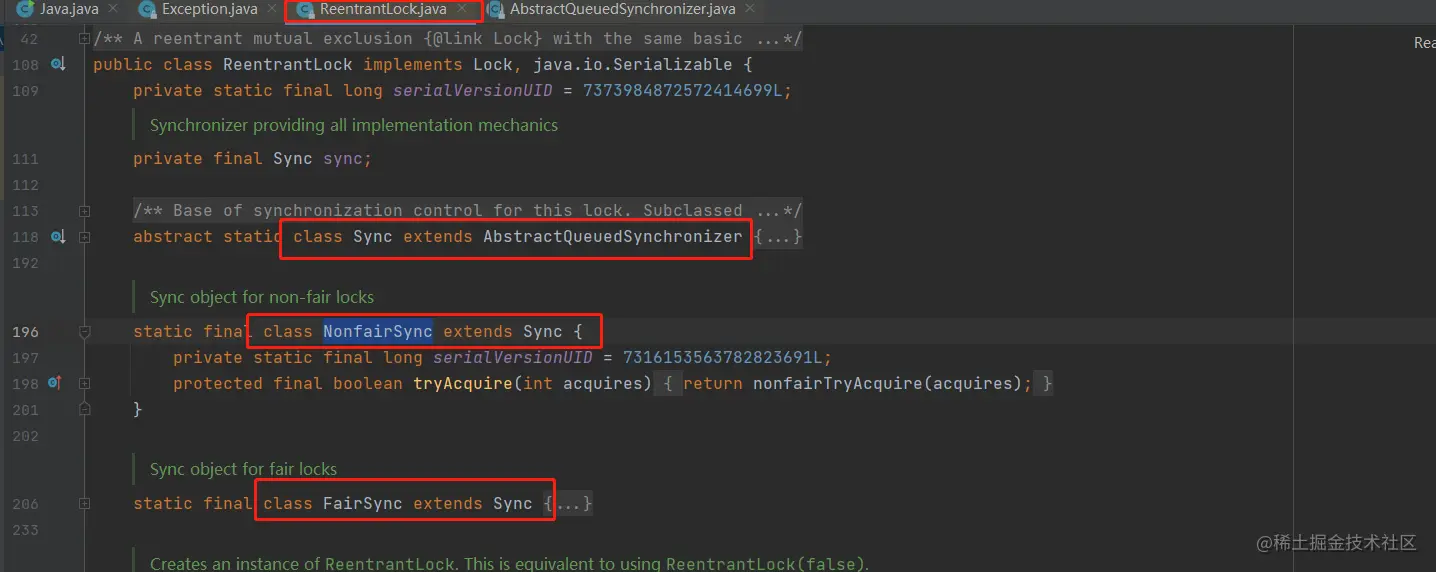1436x572 pixels.
Task: Click the override gutter icon on line 198
Action: [x=56, y=383]
